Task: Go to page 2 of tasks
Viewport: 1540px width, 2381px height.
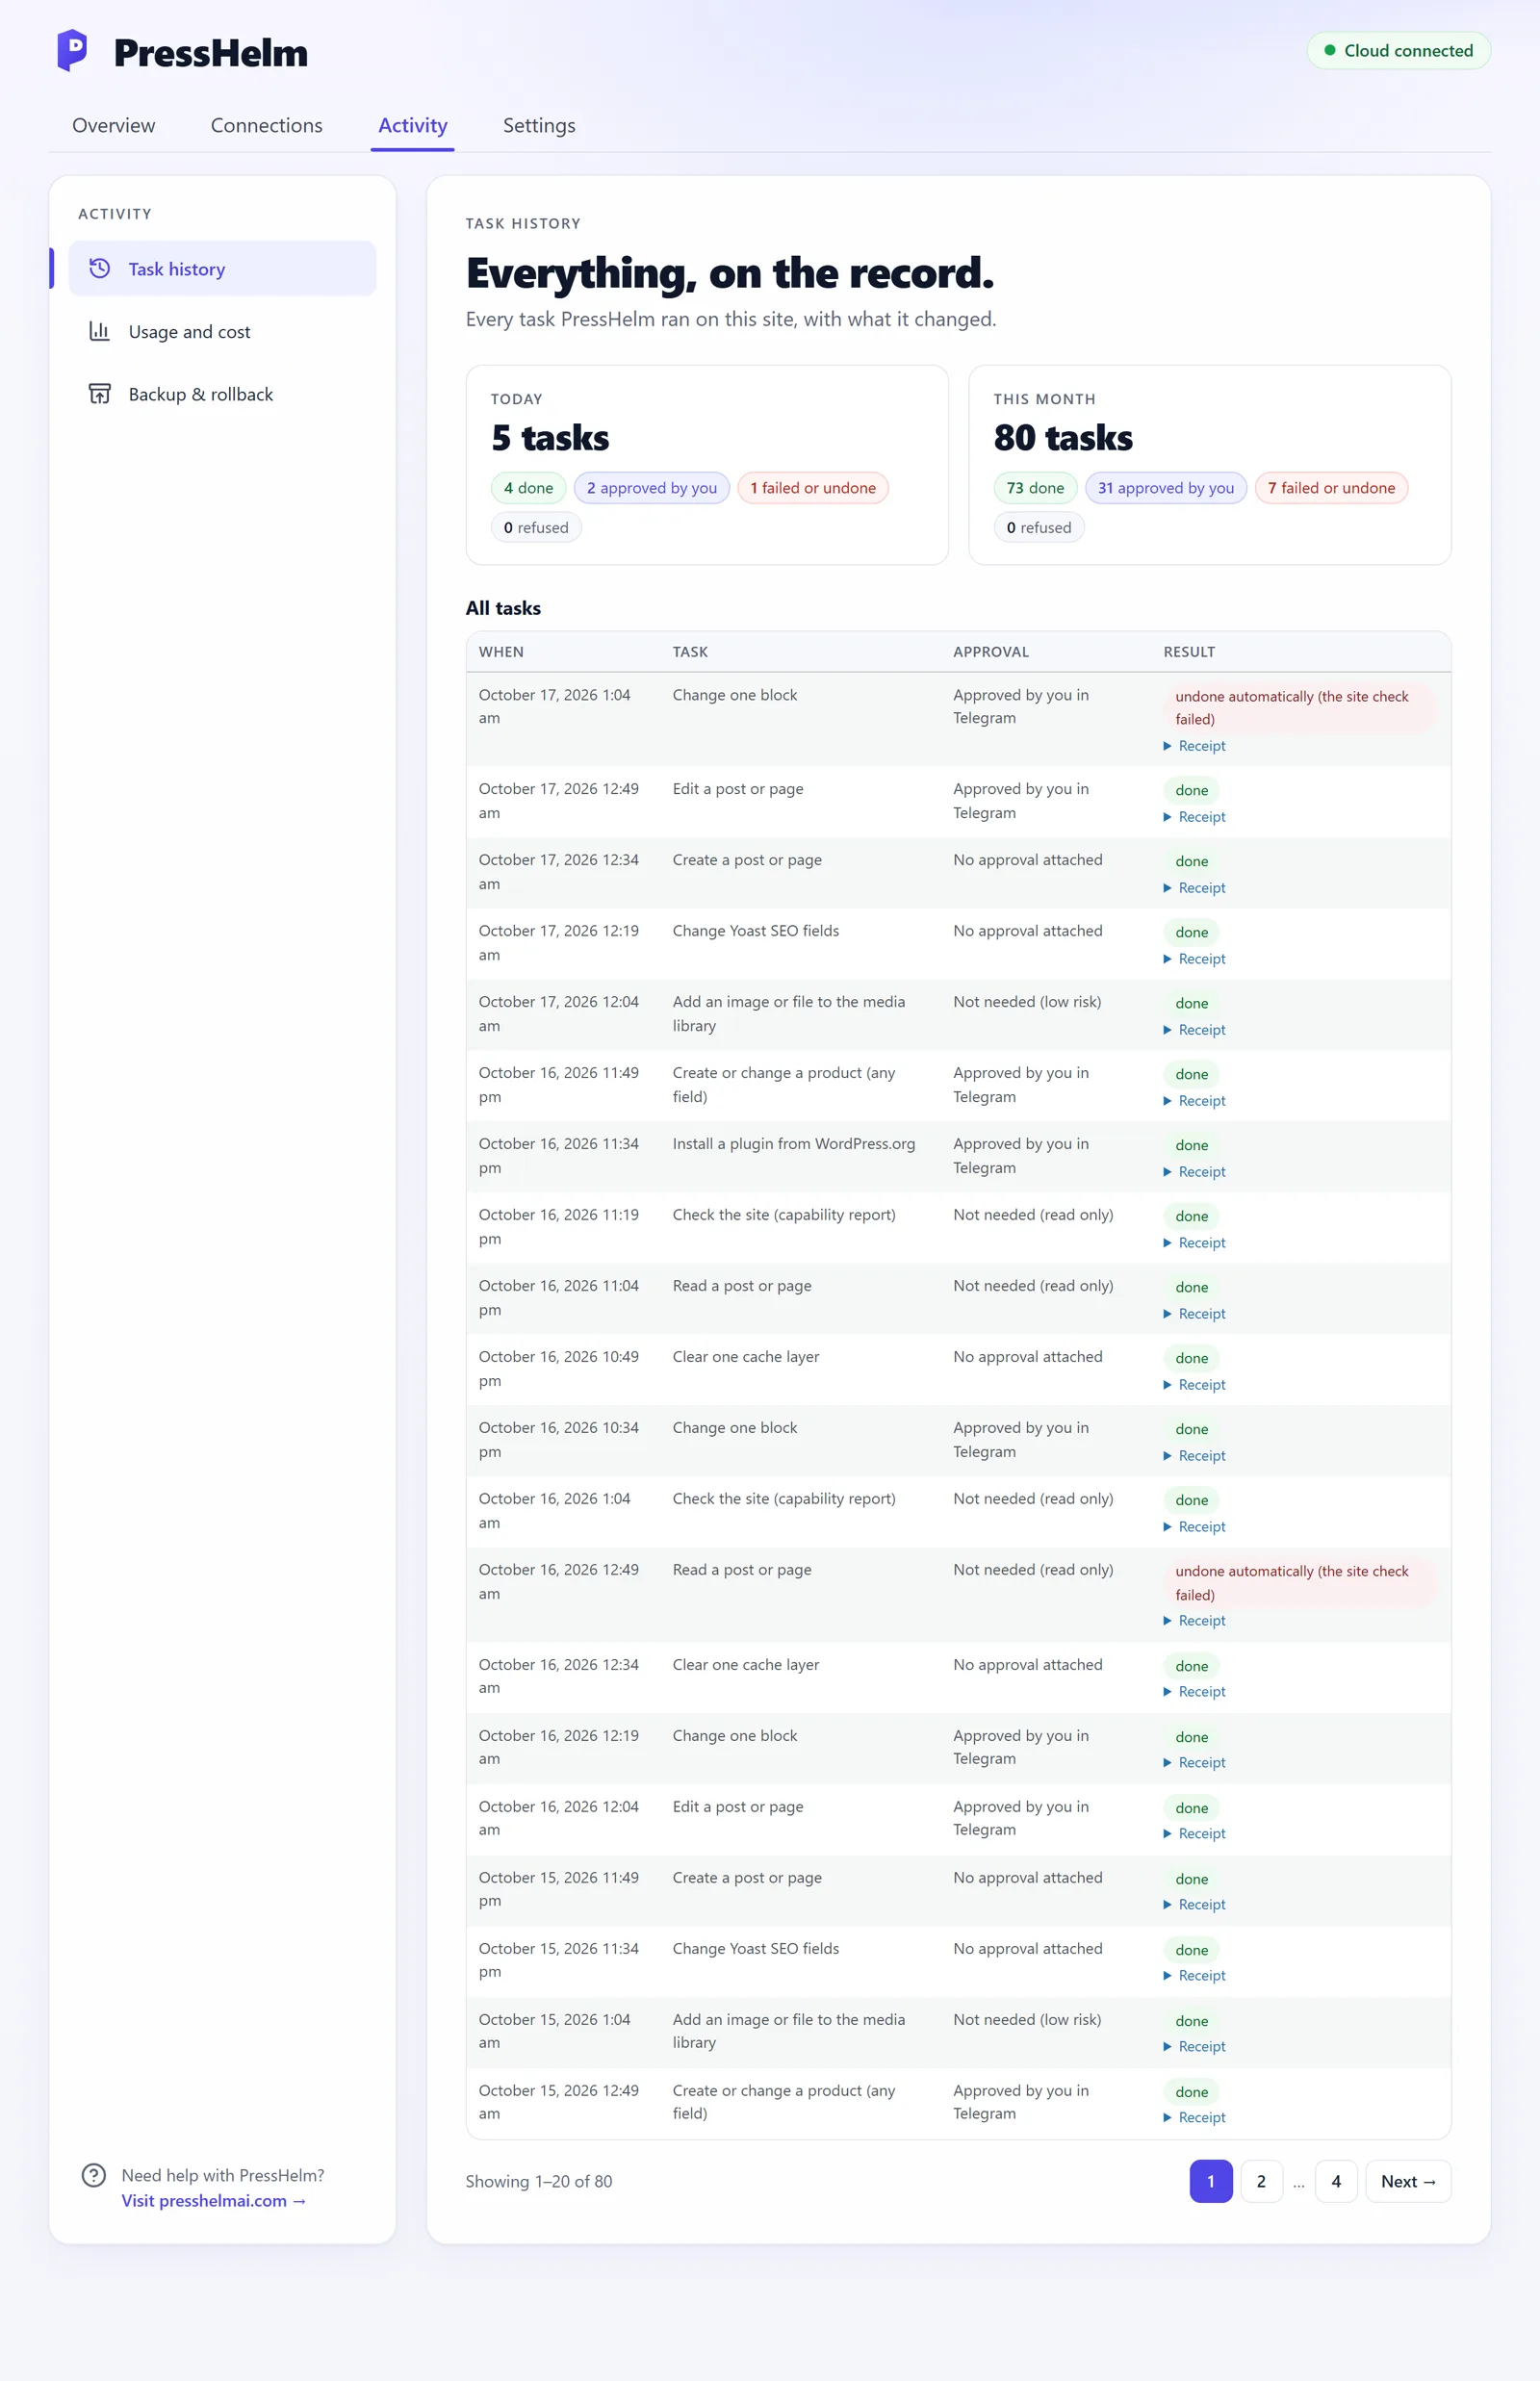Action: click(x=1261, y=2181)
